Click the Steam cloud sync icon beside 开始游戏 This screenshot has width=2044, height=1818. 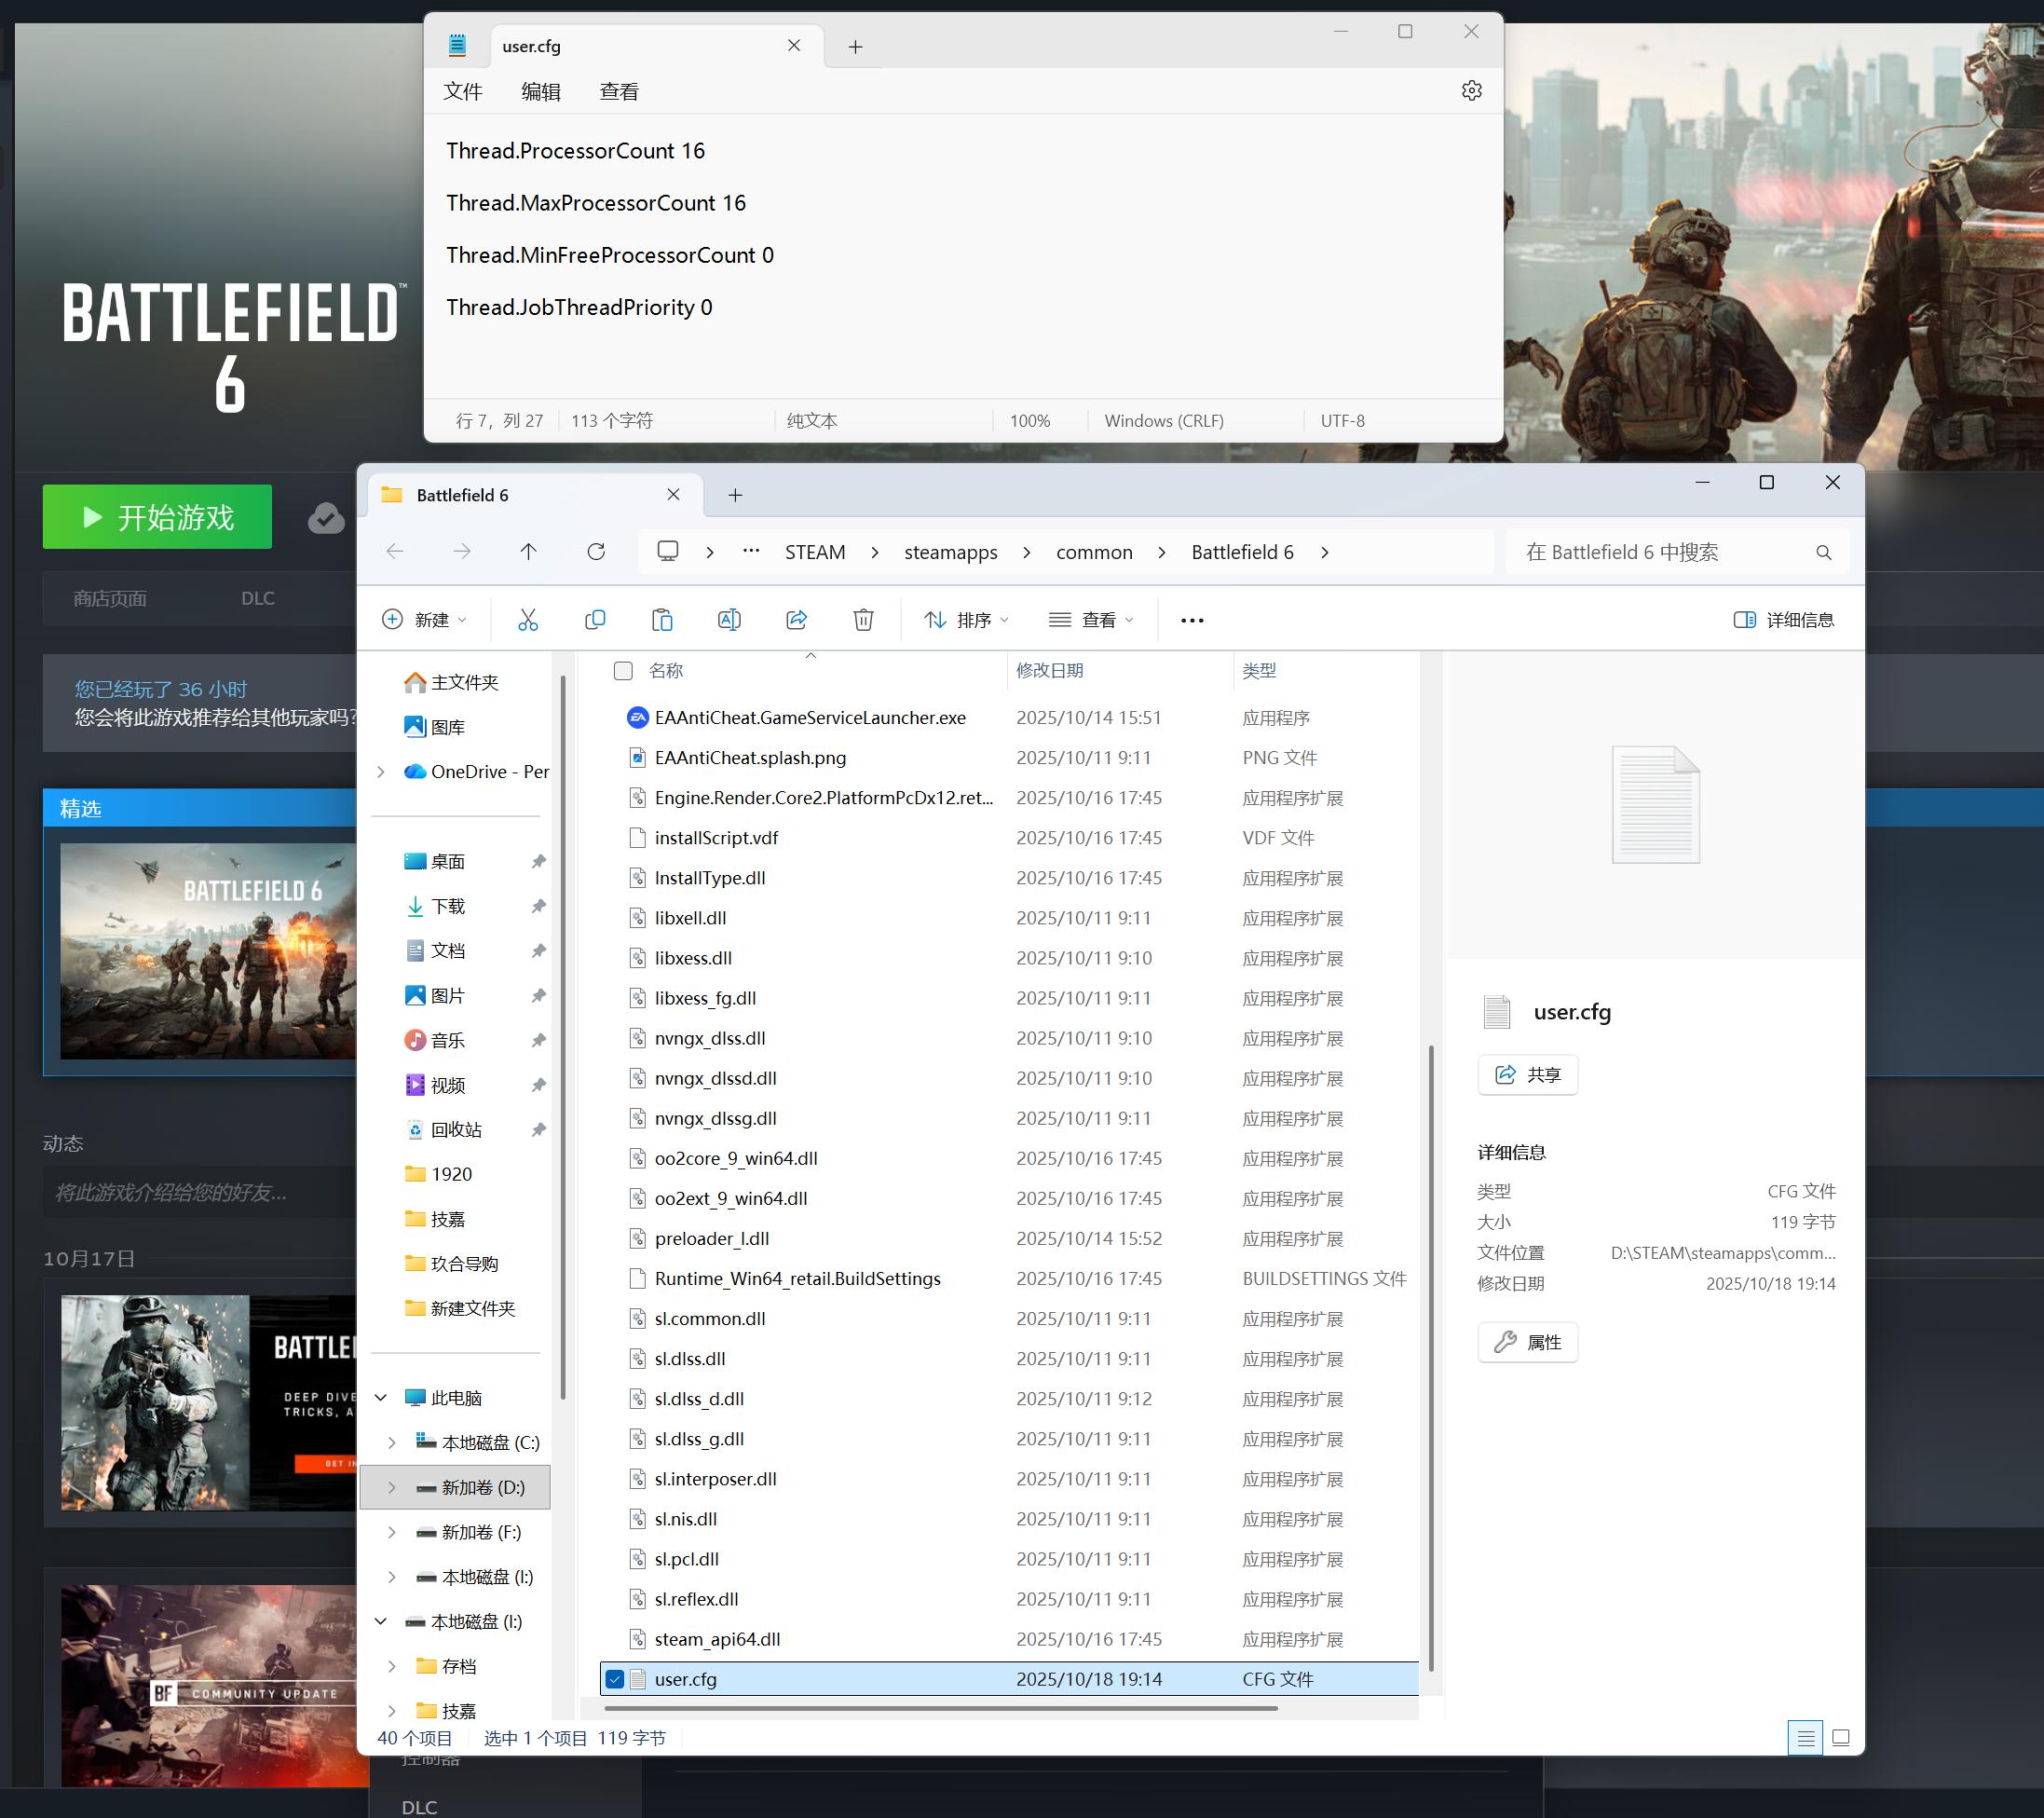(x=326, y=517)
